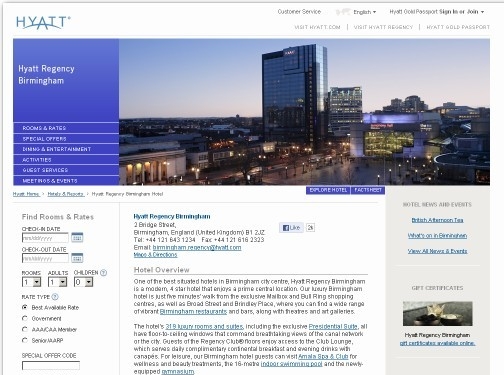504x375 pixels.
Task: Click the Explore Hotel tab
Action: 328,190
